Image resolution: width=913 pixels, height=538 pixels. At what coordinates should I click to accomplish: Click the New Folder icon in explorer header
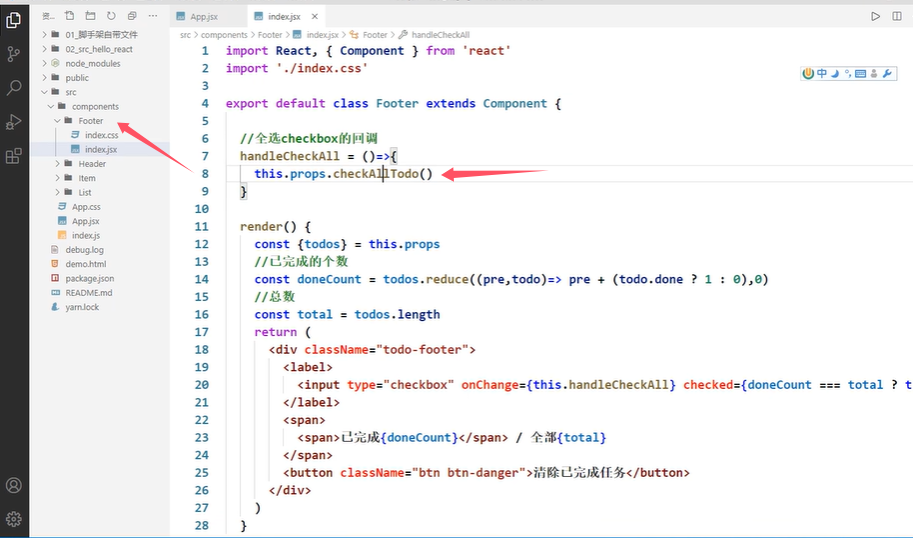click(x=90, y=16)
